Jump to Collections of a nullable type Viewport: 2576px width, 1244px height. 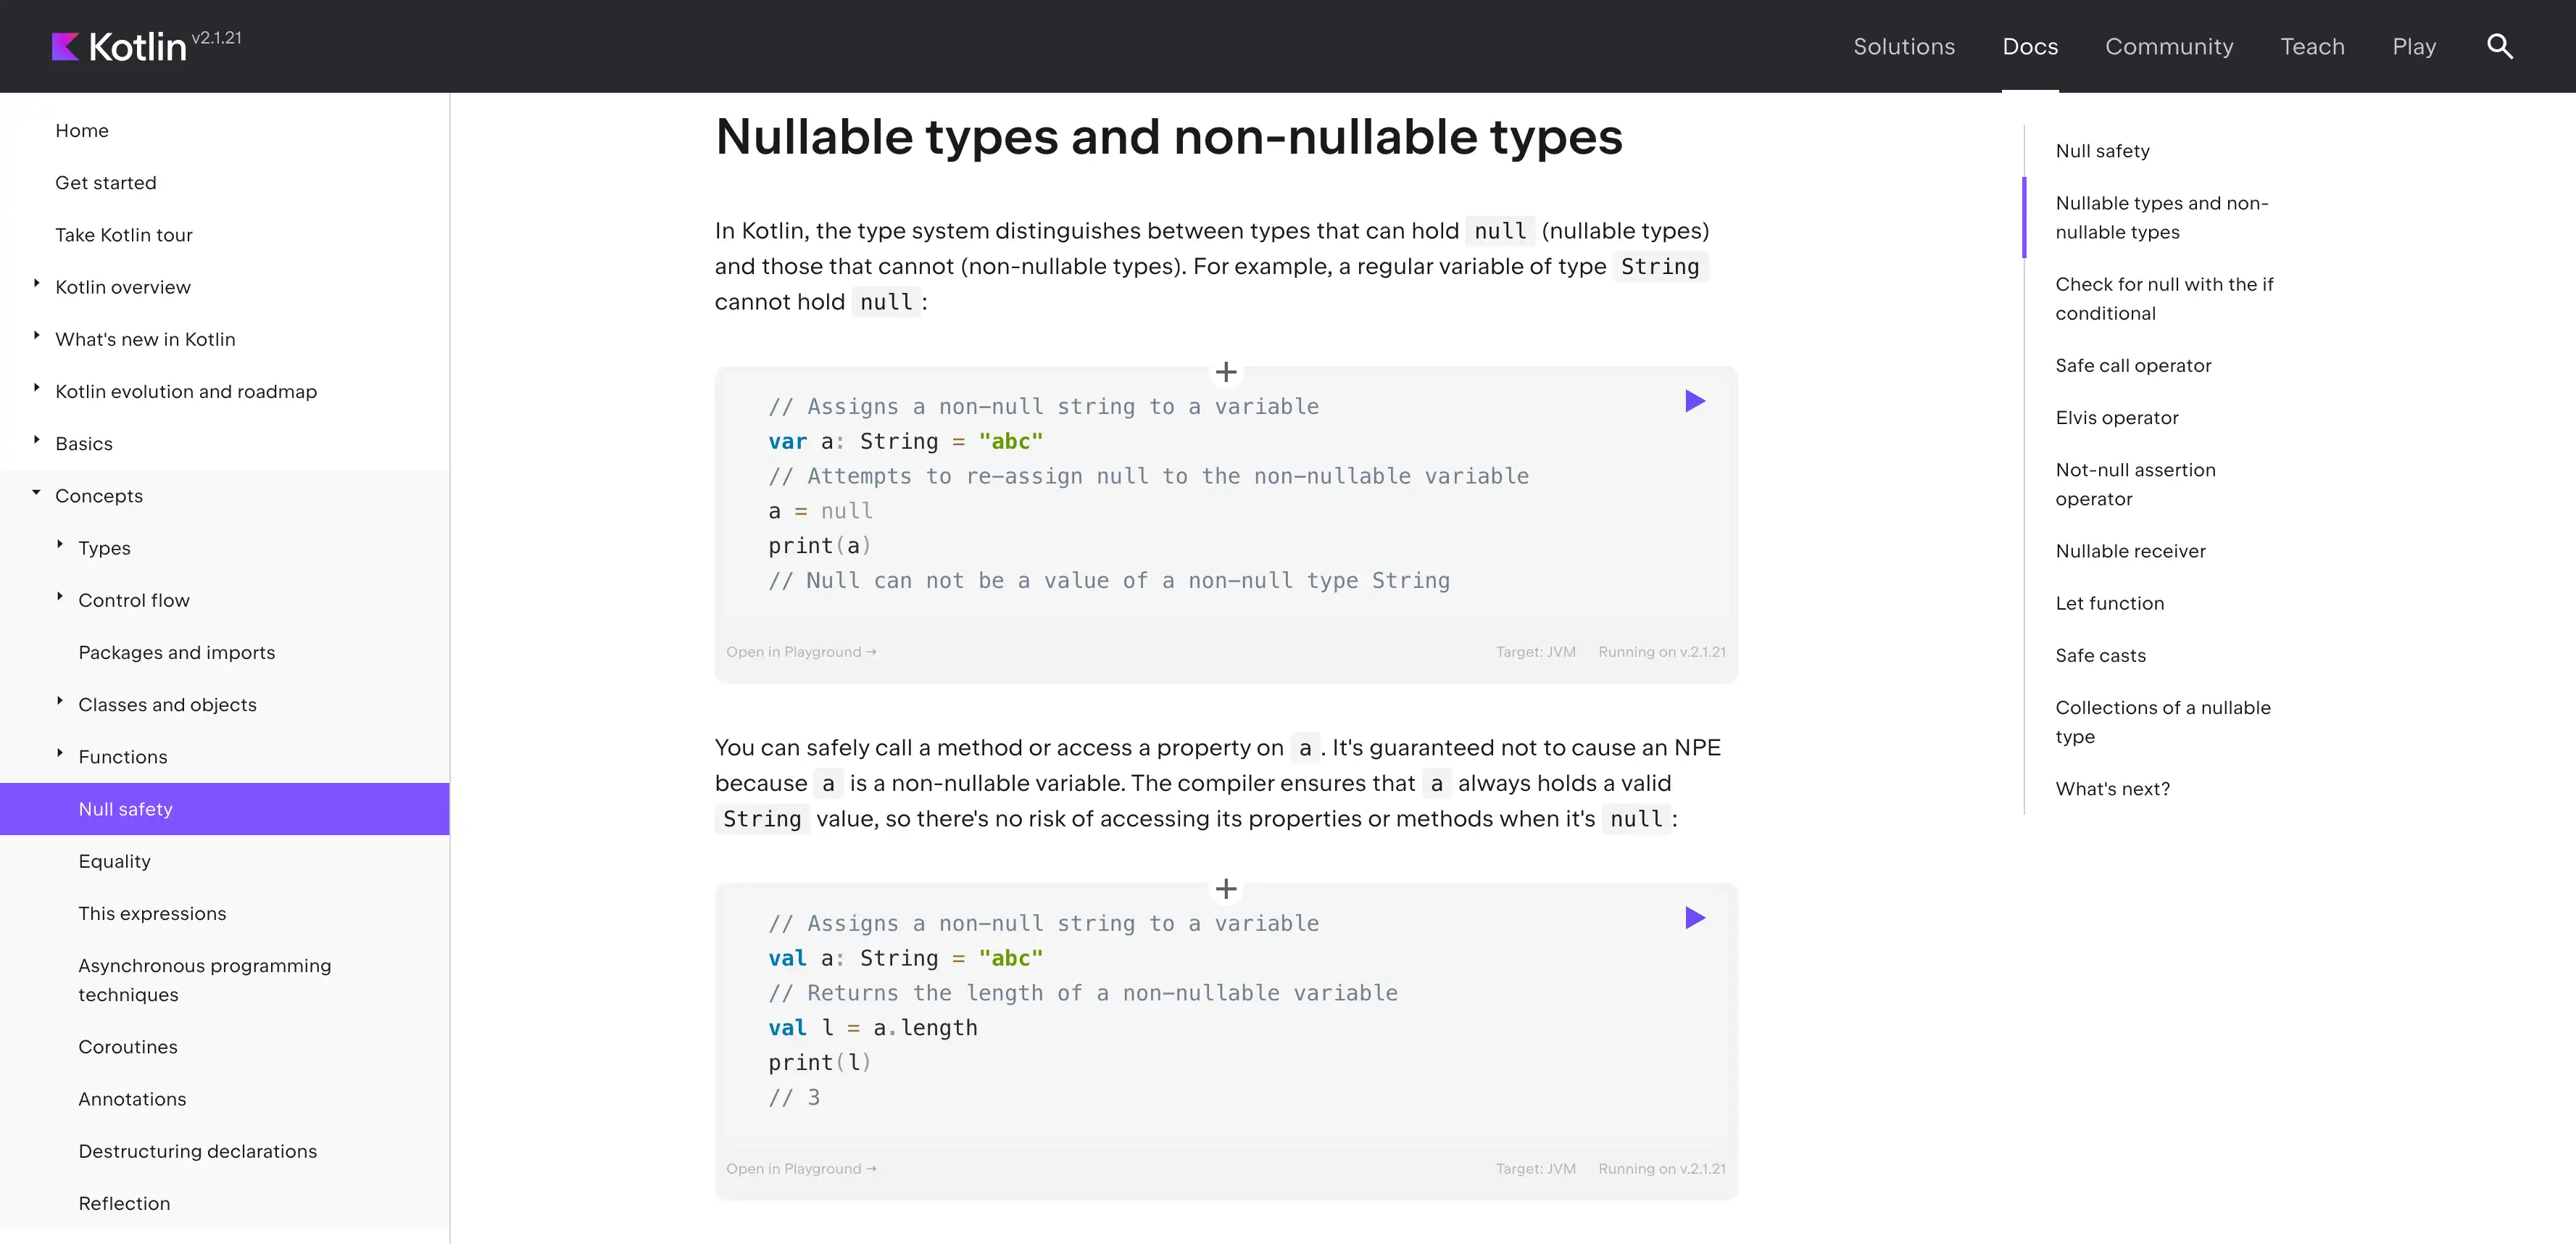(x=2163, y=722)
